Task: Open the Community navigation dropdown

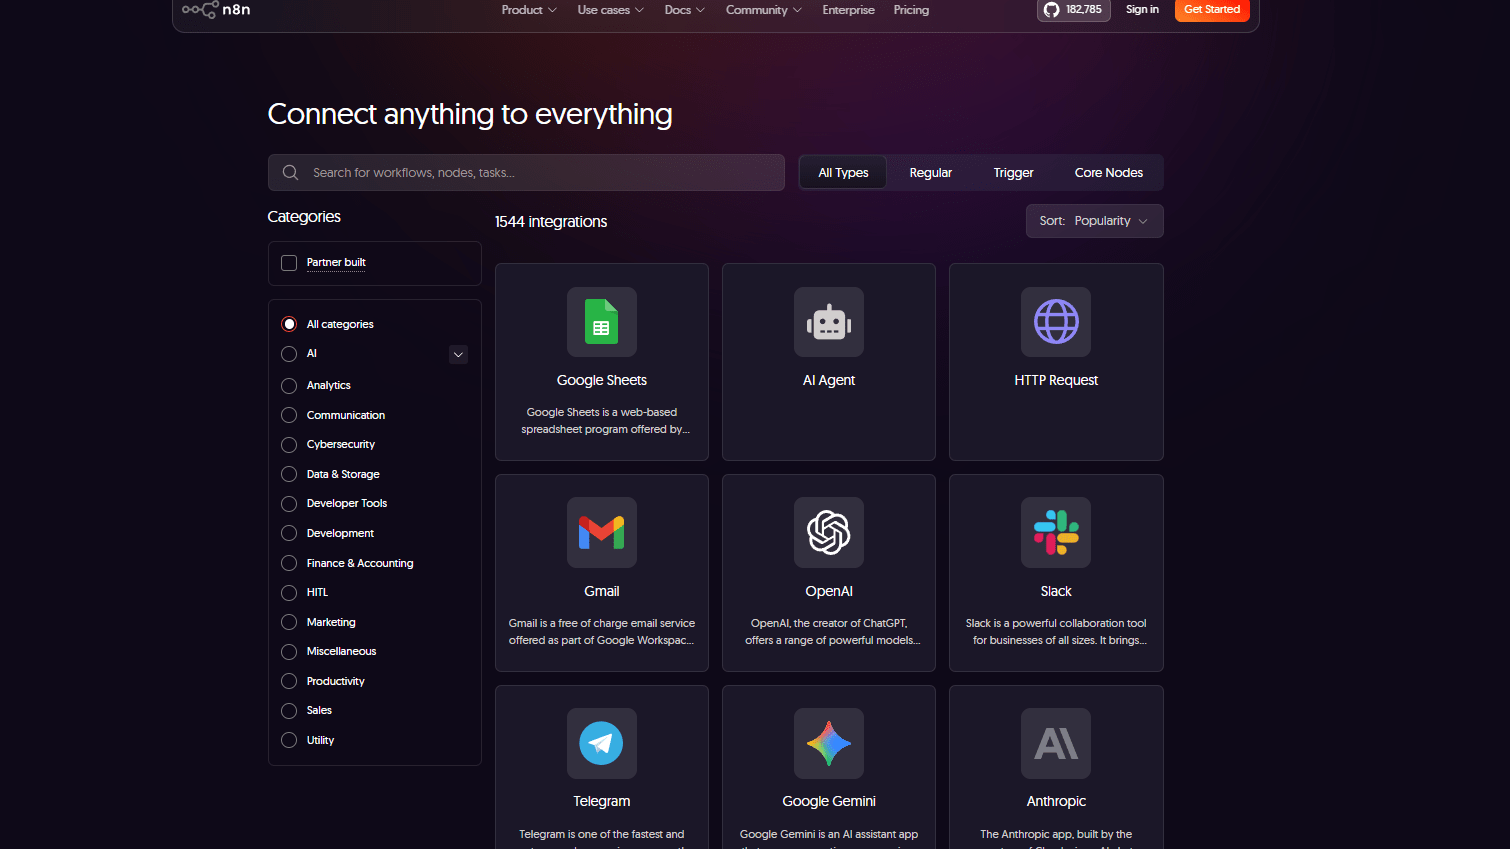Action: pyautogui.click(x=763, y=10)
